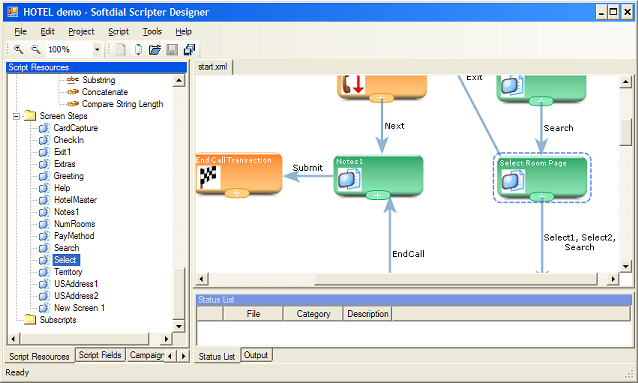This screenshot has width=638, height=383.
Task: Click the Extras screen icon
Action: point(44,164)
